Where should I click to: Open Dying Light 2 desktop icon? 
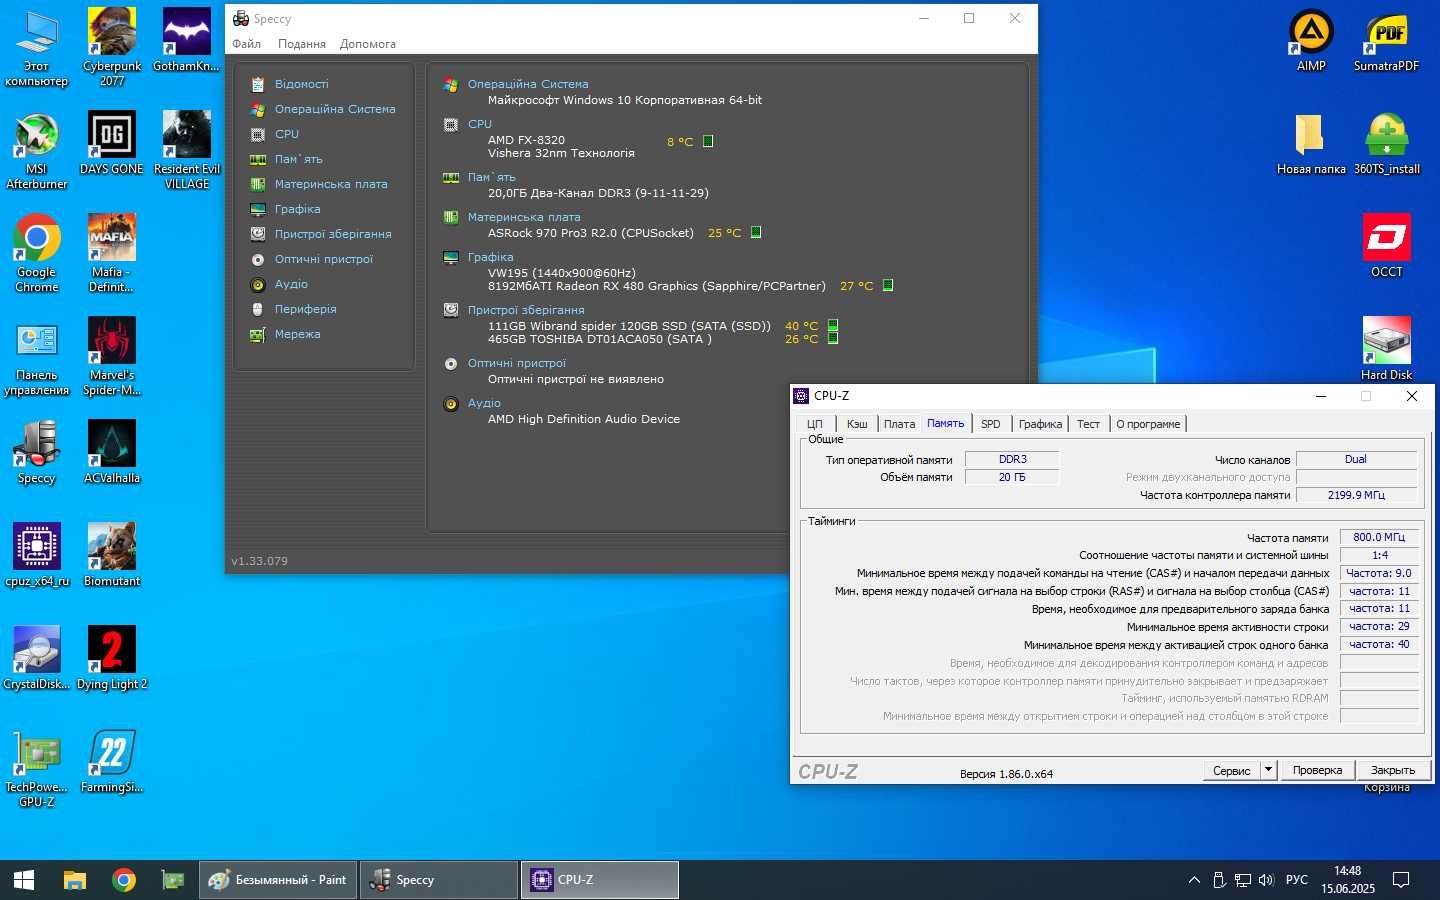point(112,659)
